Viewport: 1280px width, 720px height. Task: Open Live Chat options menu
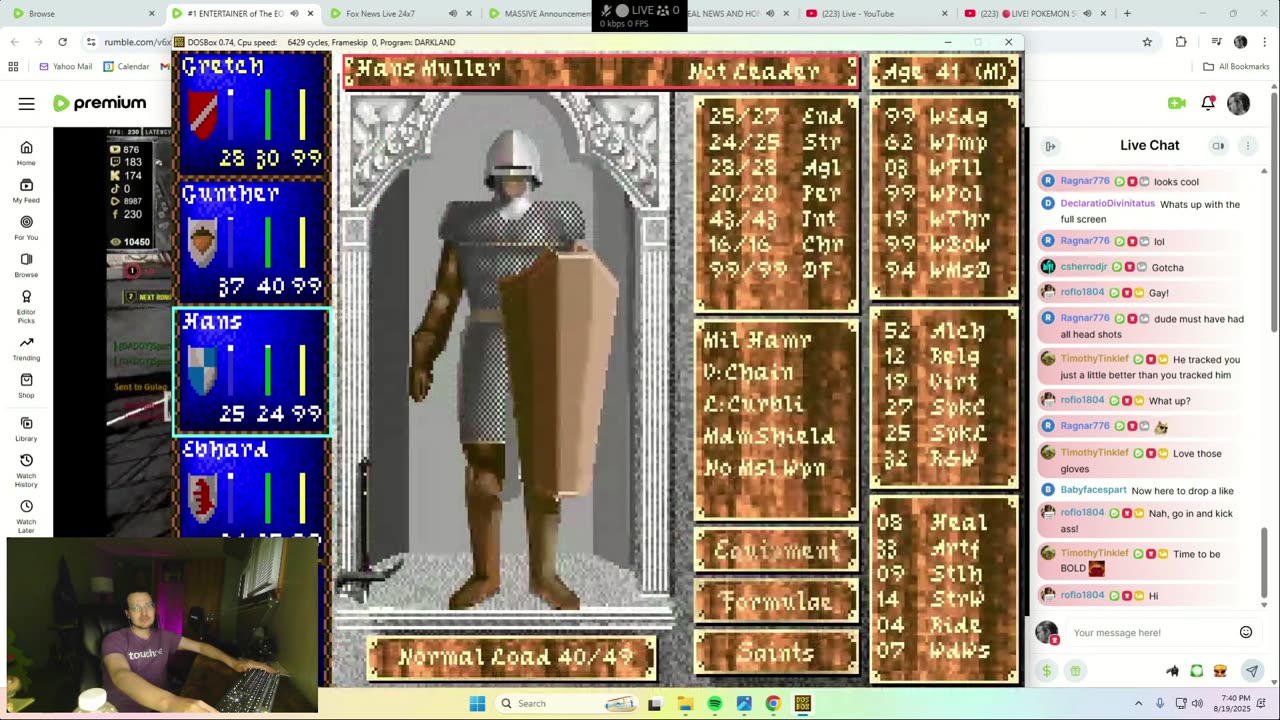(1247, 146)
